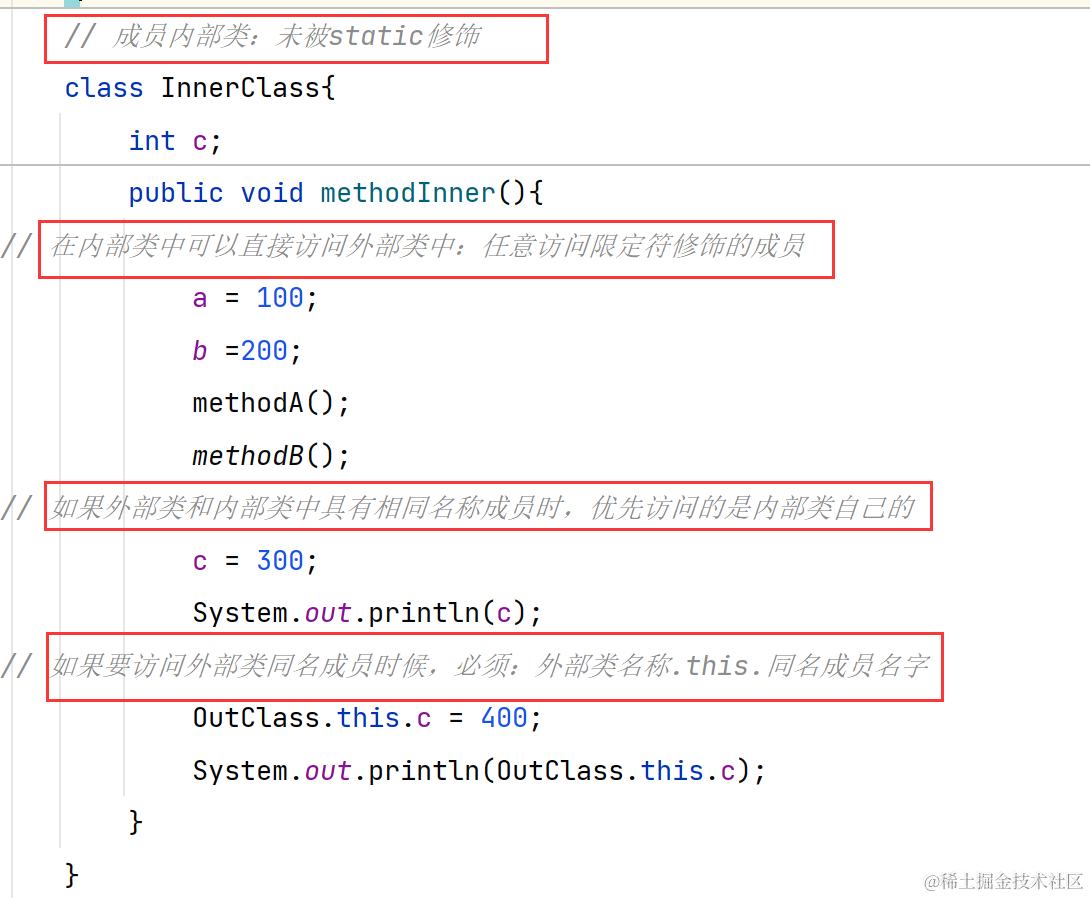Click the 'public void methodInner(){' line
The width and height of the screenshot is (1090, 898).
[336, 193]
